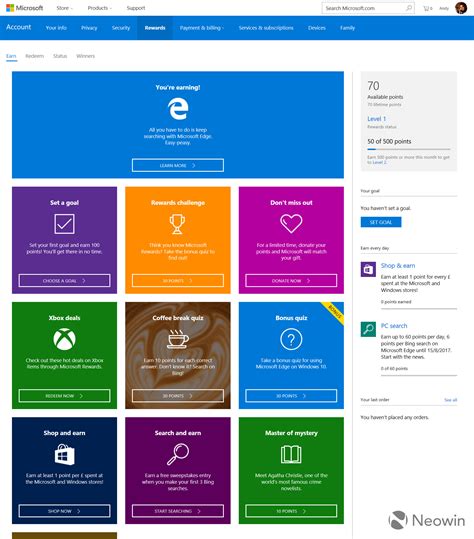Open the shopping cart icon

click(427, 8)
